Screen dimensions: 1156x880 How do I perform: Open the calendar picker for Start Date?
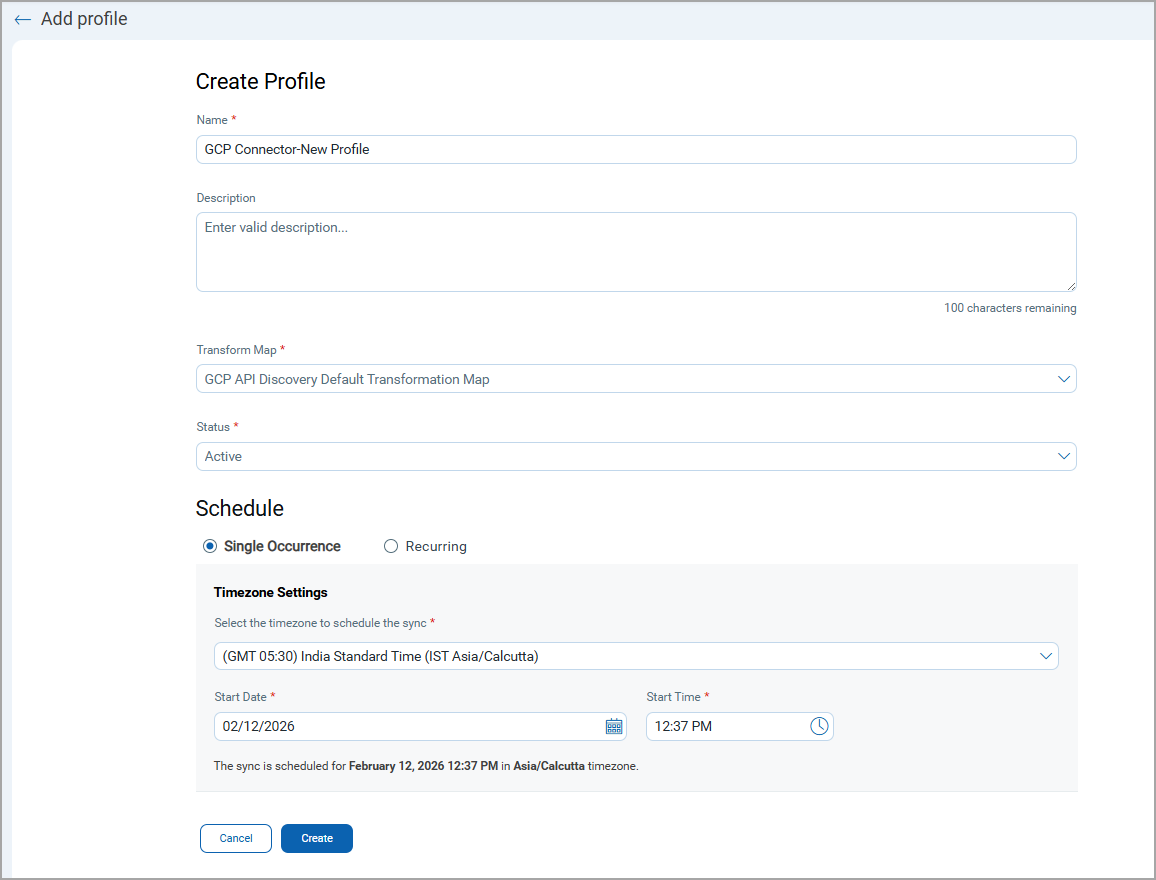tap(614, 727)
